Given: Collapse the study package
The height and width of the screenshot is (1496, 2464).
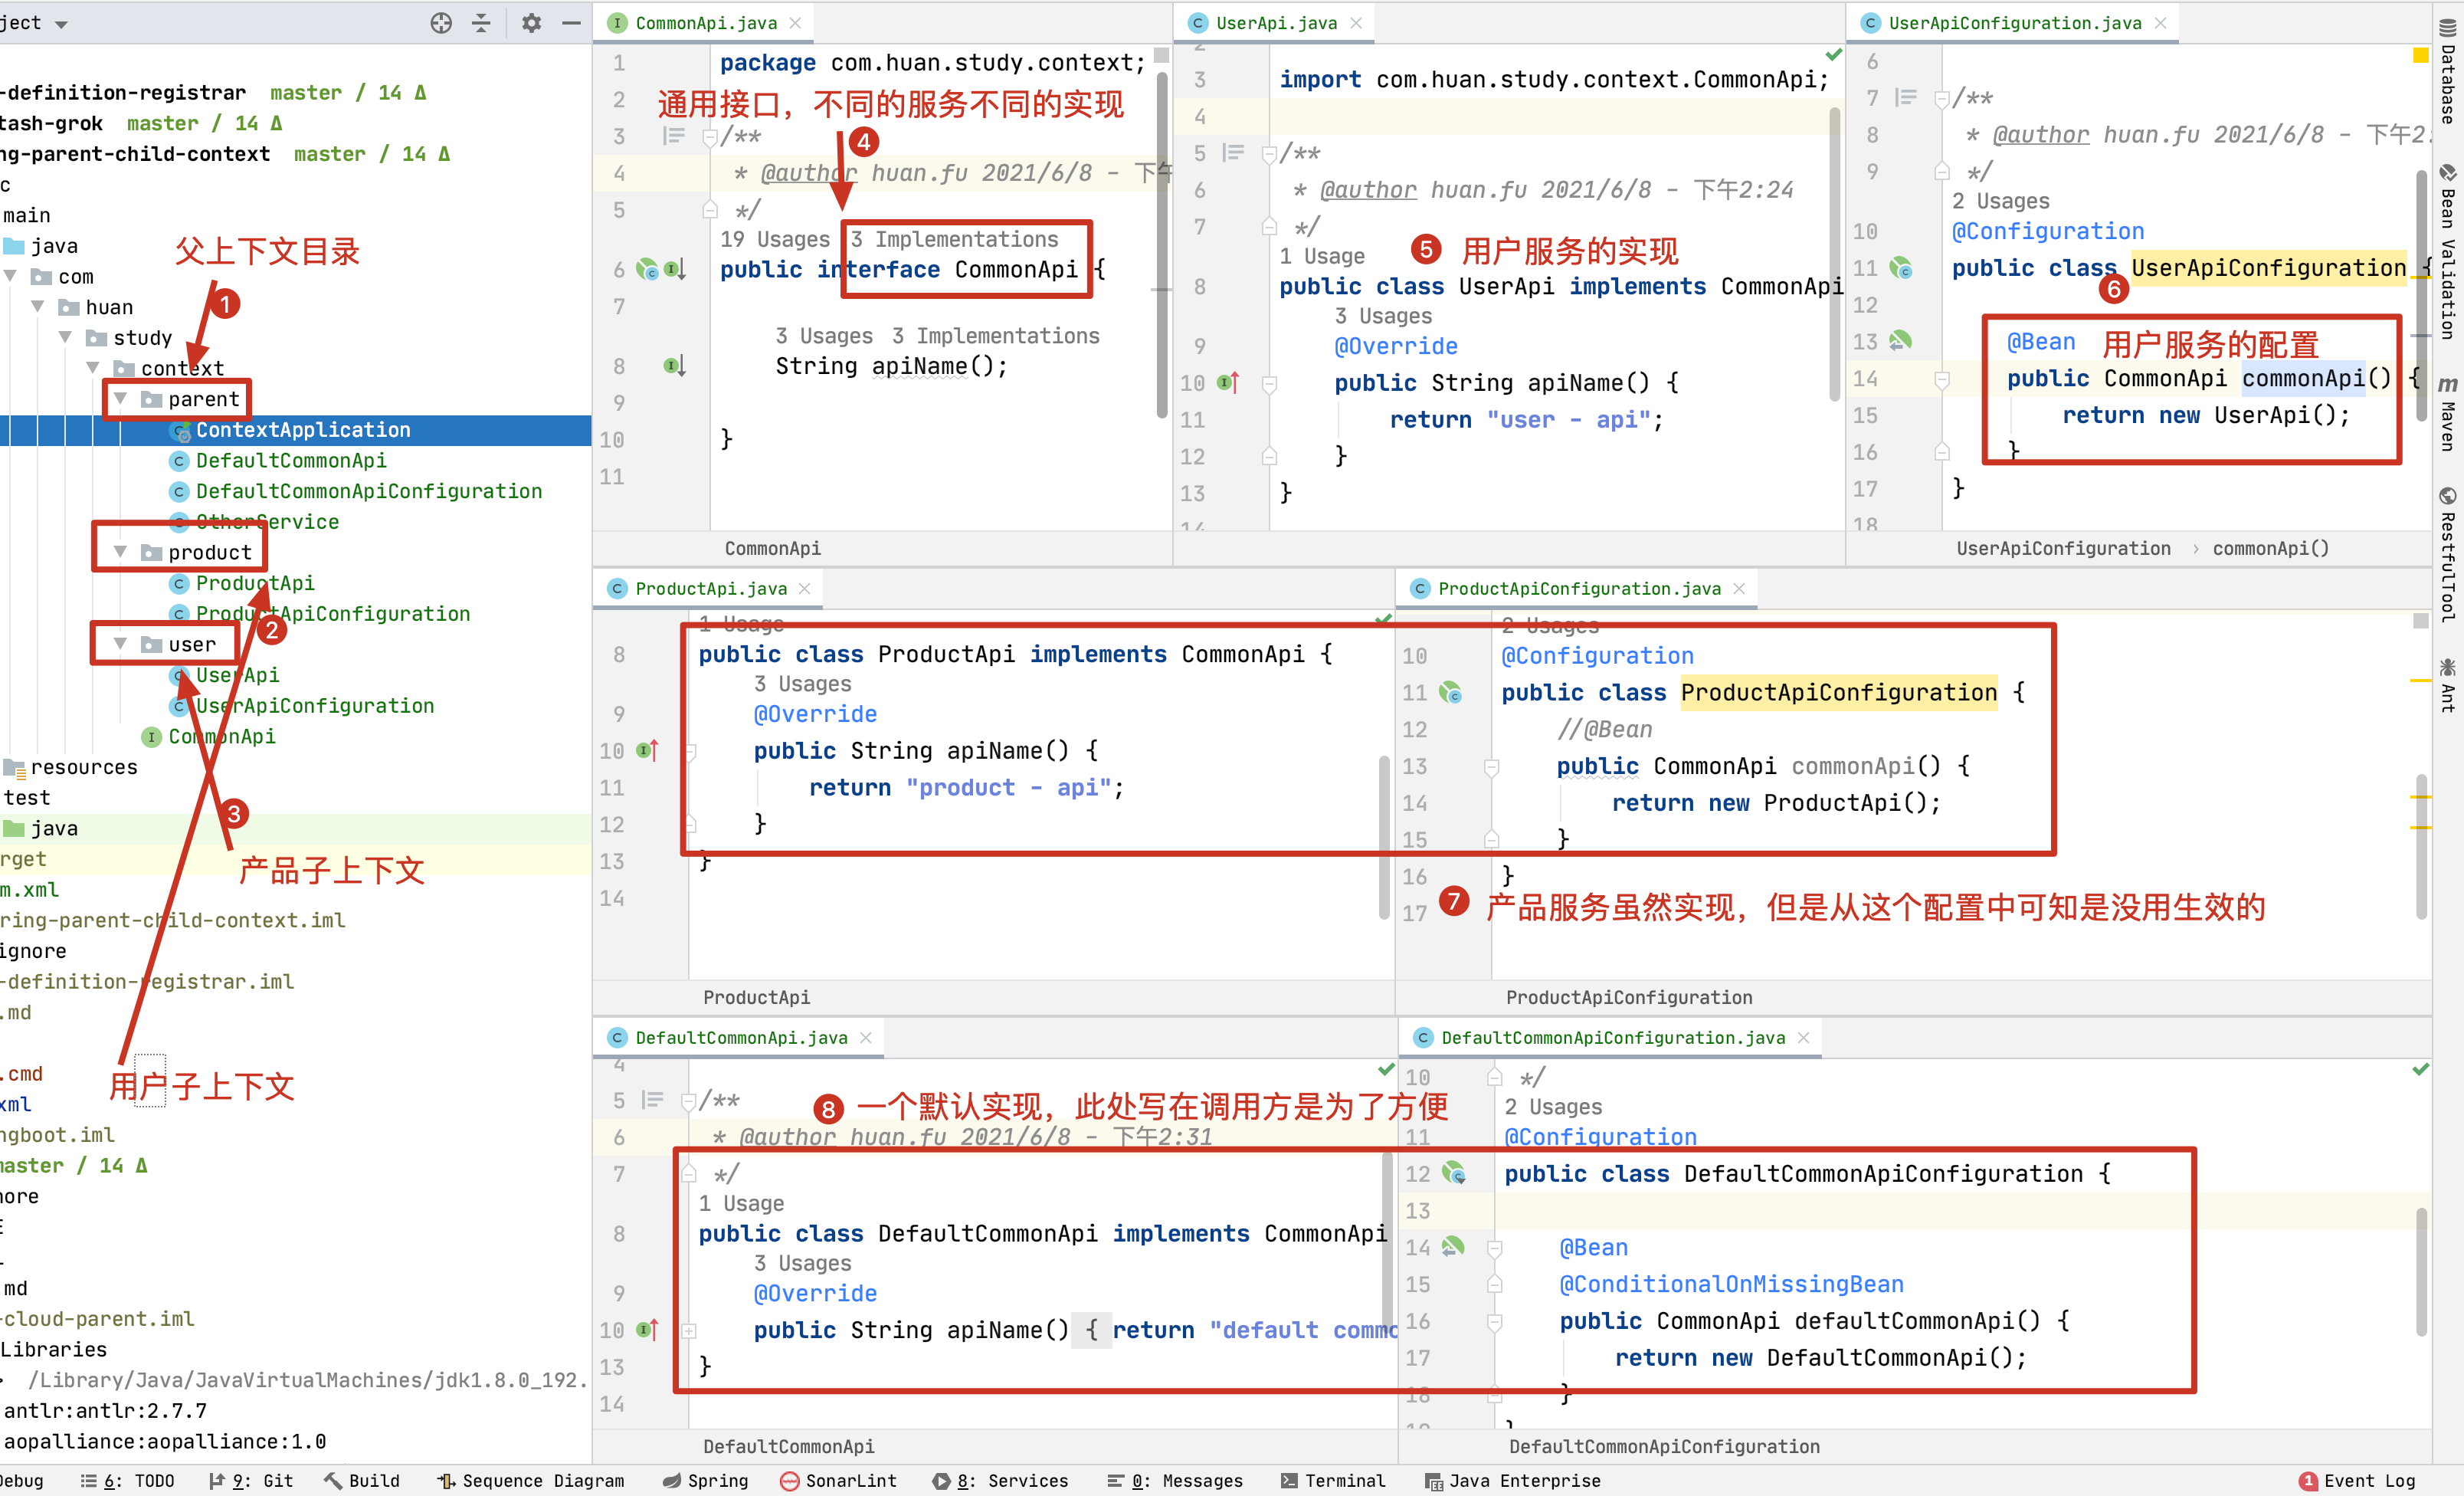Looking at the screenshot, I should [65, 337].
